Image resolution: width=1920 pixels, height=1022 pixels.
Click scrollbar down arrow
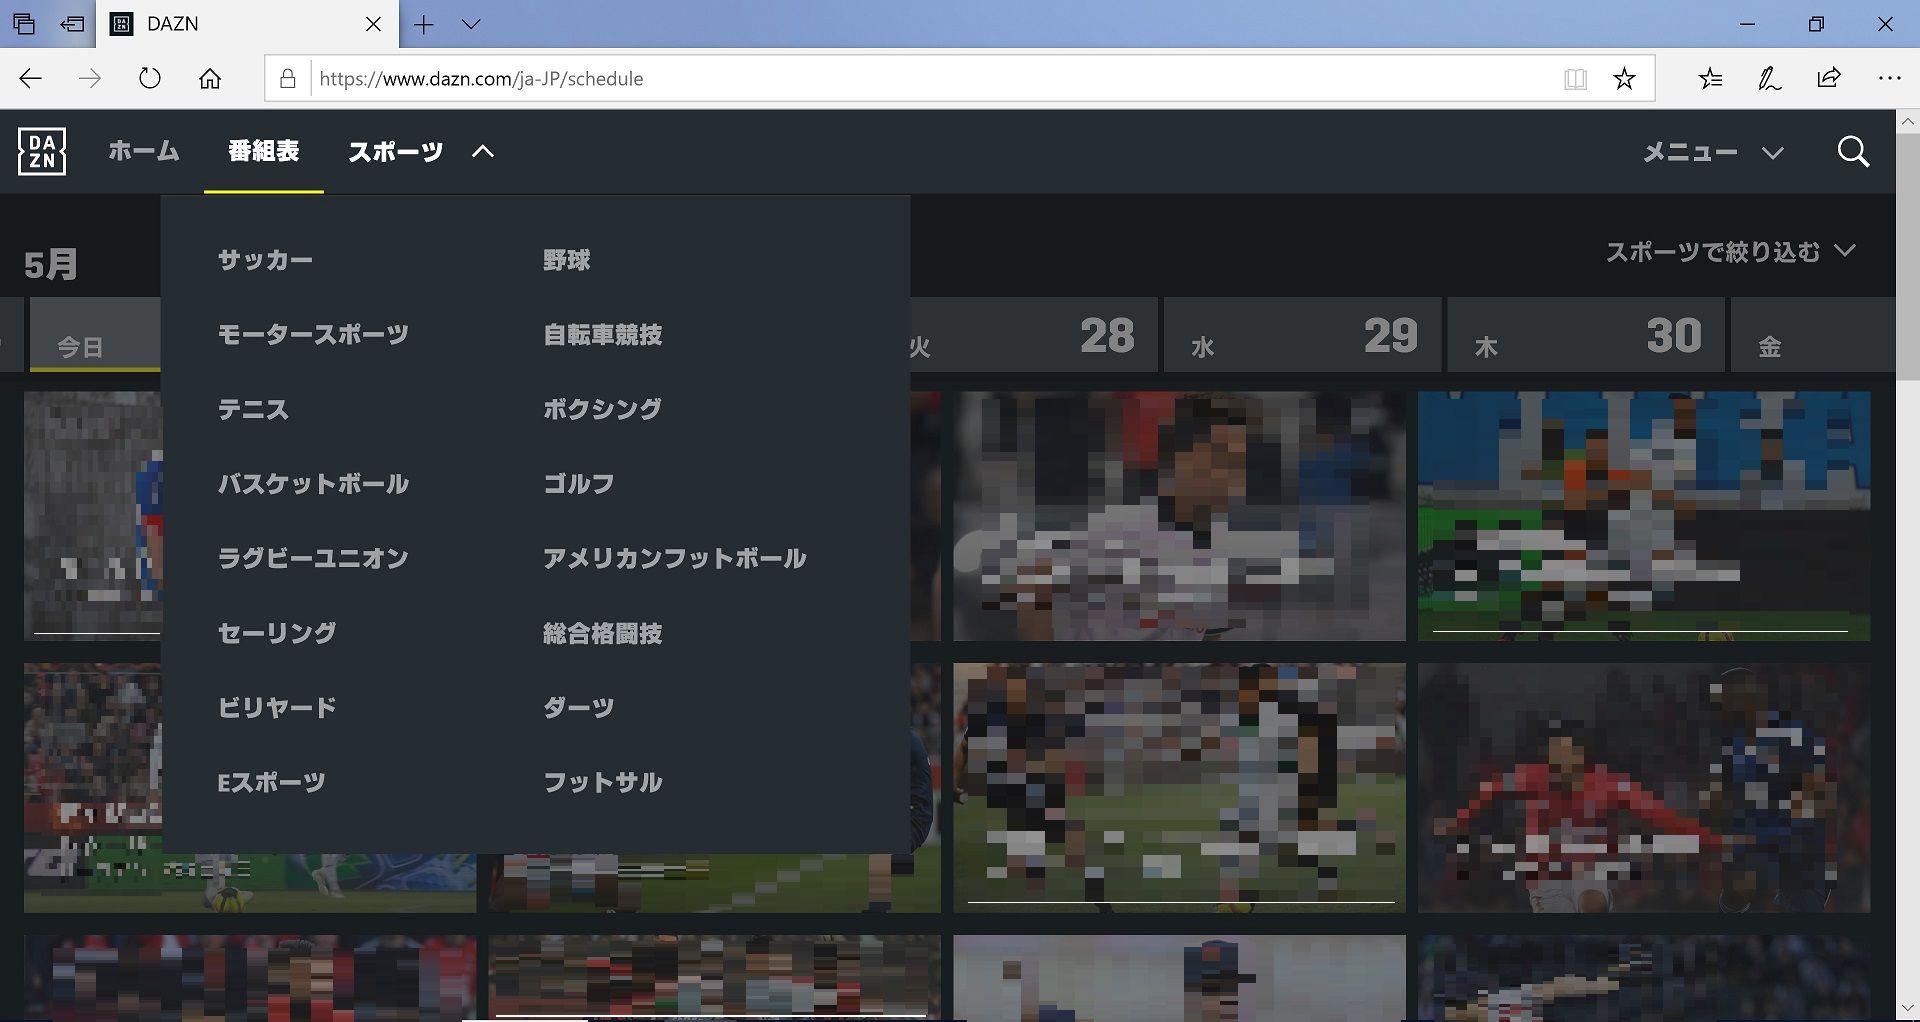[x=1907, y=1009]
